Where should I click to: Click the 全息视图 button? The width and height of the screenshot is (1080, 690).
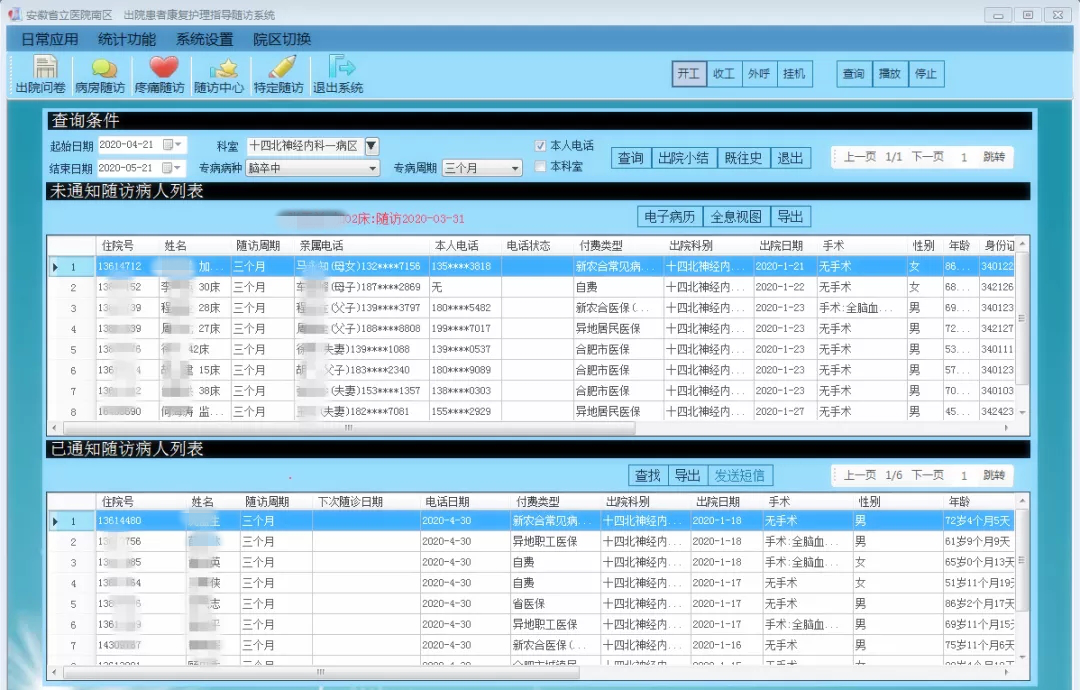pos(736,217)
